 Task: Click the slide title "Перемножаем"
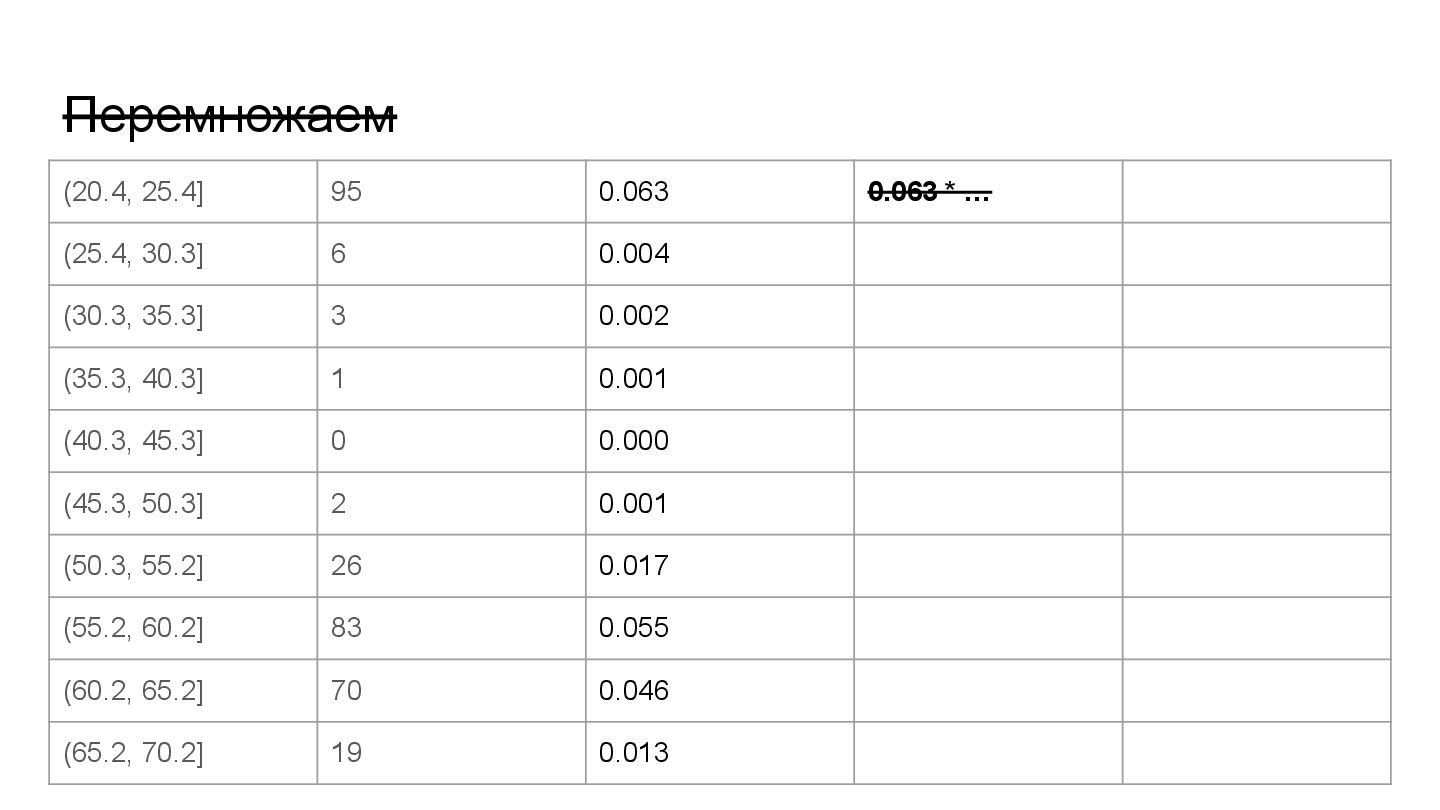[230, 117]
